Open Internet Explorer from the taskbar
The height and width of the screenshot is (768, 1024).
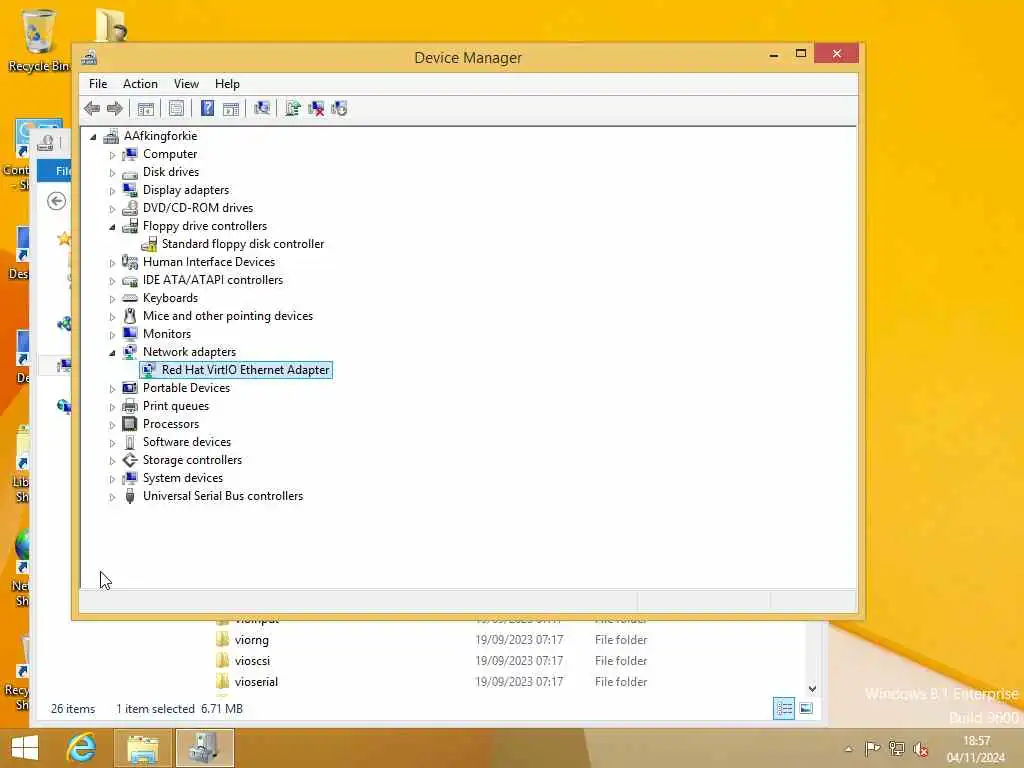(x=82, y=748)
